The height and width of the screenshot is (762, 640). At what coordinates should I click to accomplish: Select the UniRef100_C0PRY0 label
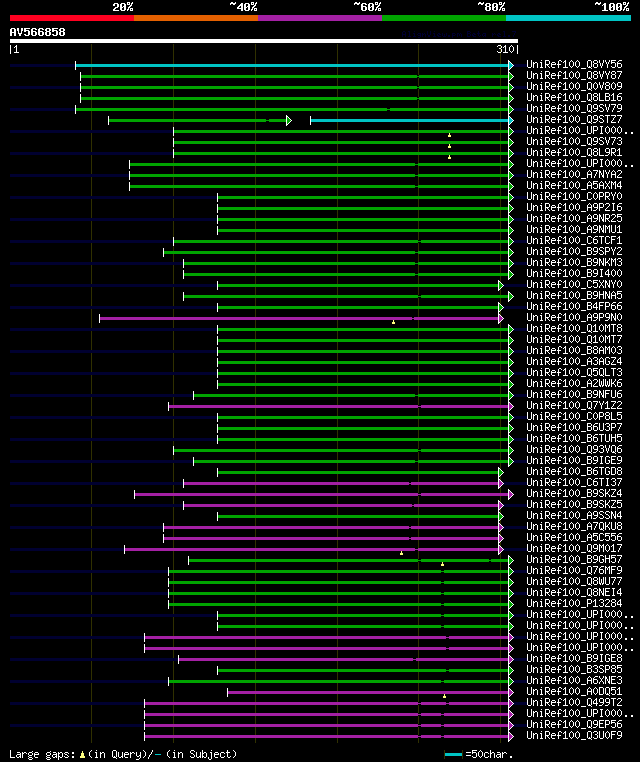(x=574, y=196)
